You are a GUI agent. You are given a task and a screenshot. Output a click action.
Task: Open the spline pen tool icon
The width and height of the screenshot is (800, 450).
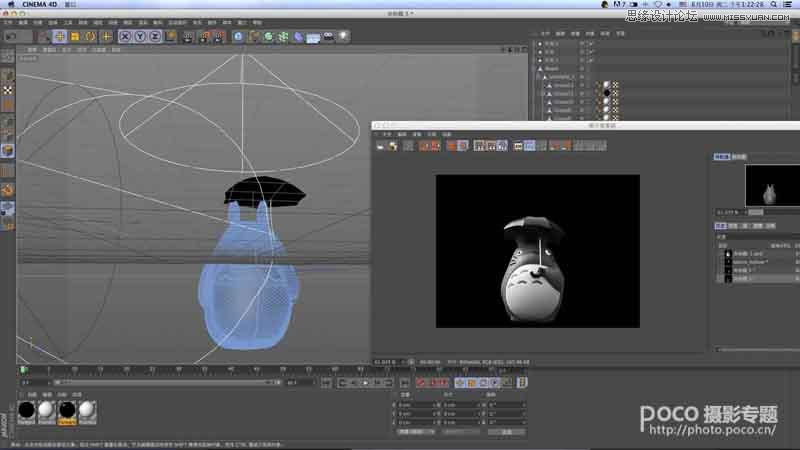pyautogui.click(x=254, y=36)
